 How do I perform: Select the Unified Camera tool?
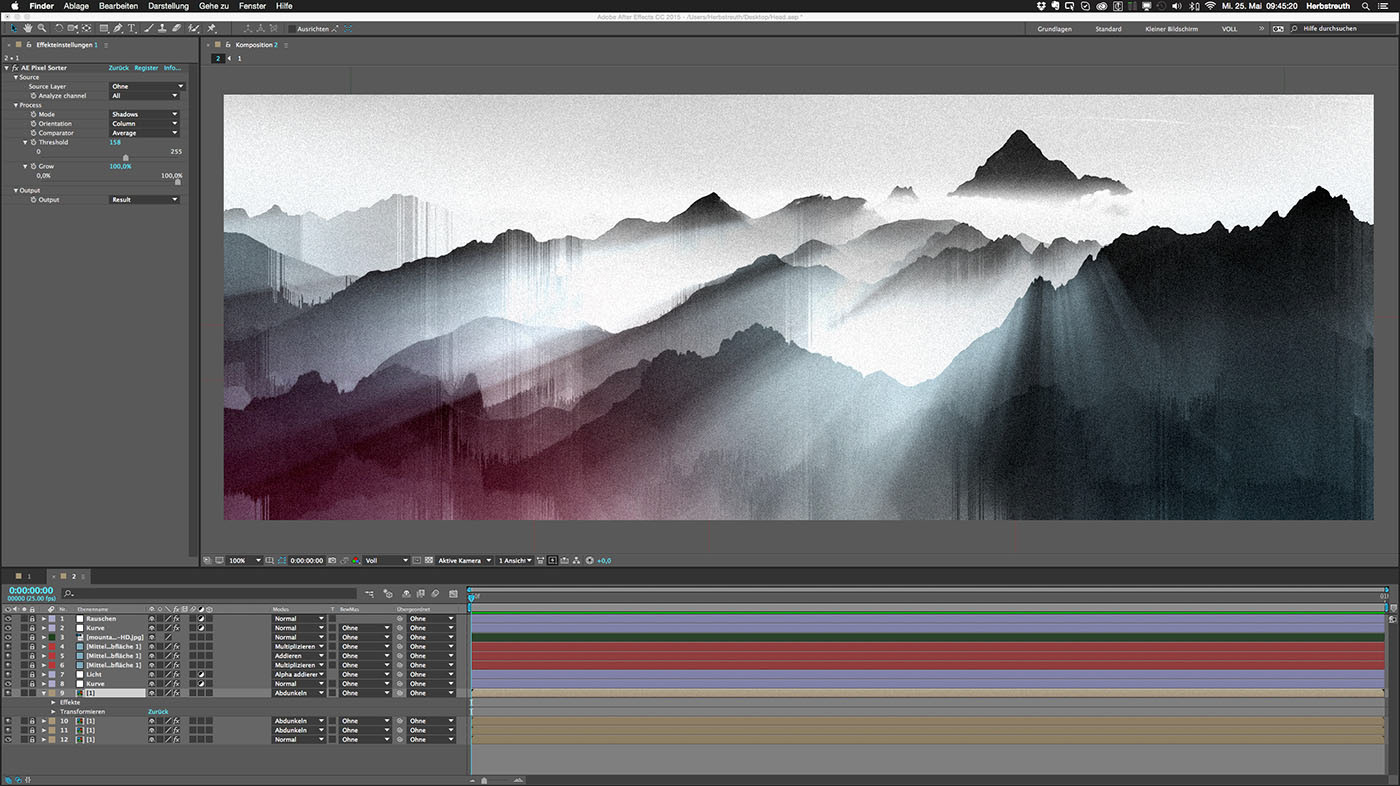[x=72, y=29]
